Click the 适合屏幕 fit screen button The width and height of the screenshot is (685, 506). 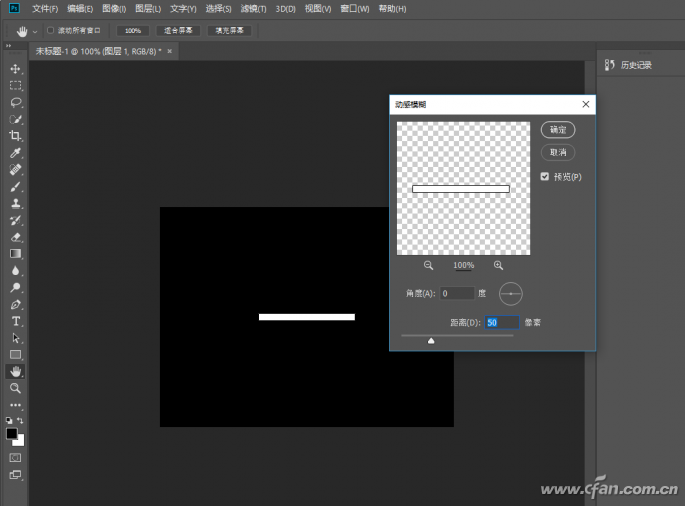click(178, 31)
